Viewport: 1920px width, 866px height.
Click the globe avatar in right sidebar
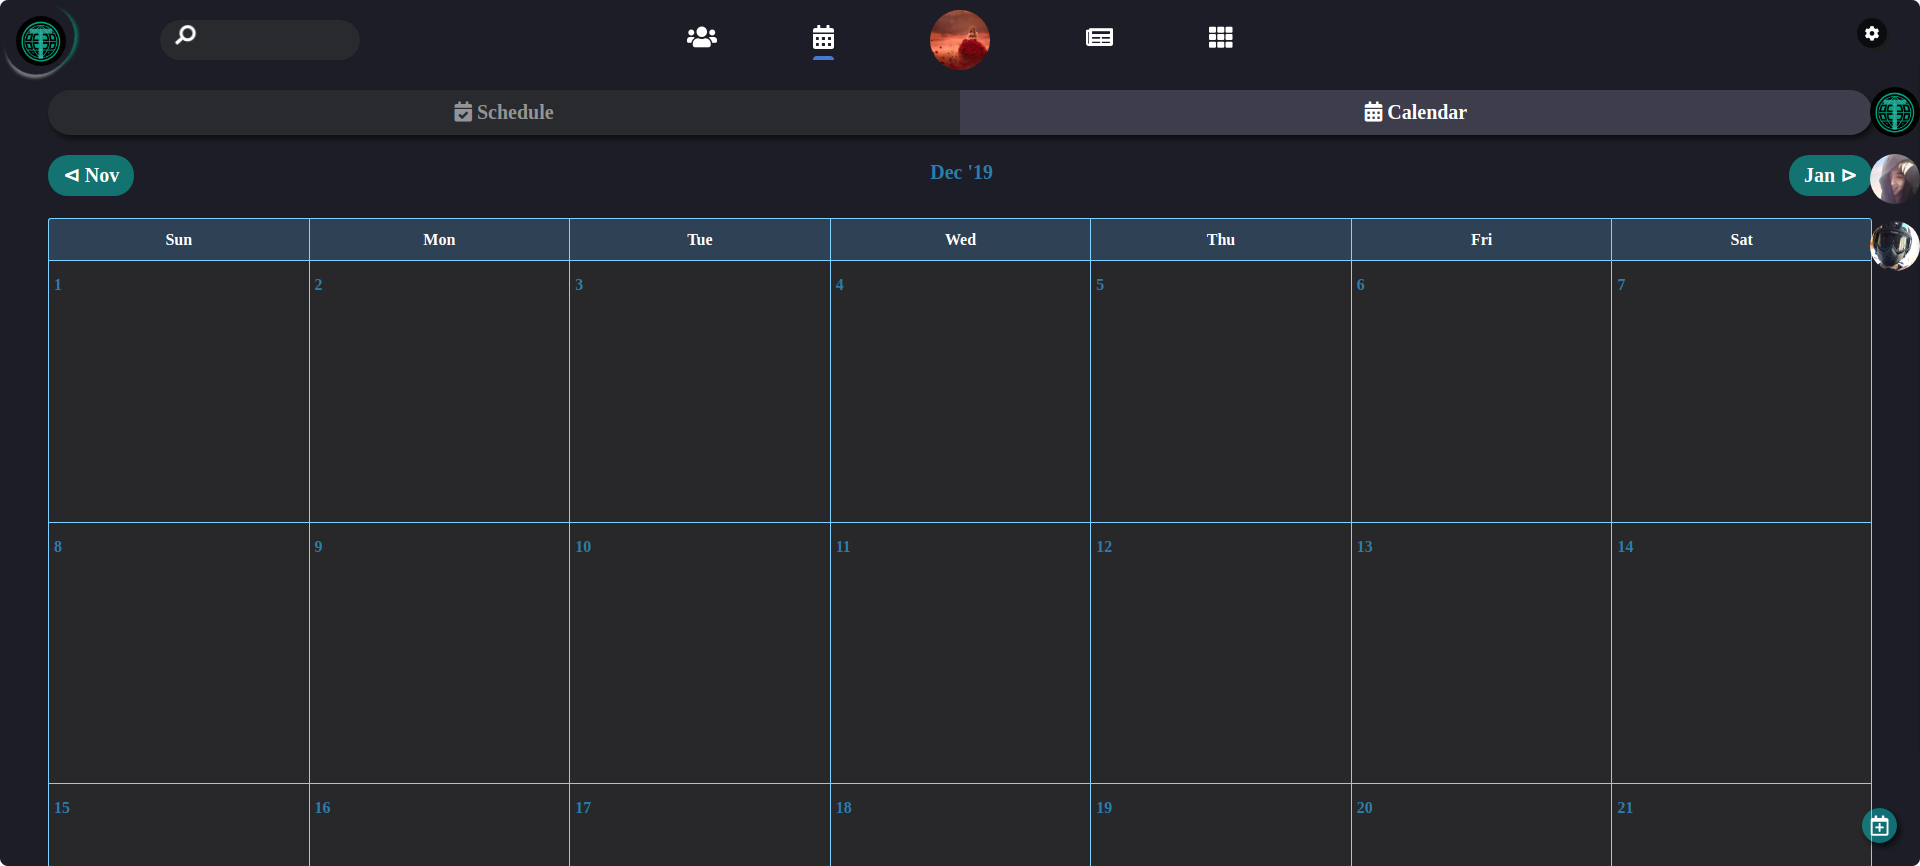coord(1895,111)
